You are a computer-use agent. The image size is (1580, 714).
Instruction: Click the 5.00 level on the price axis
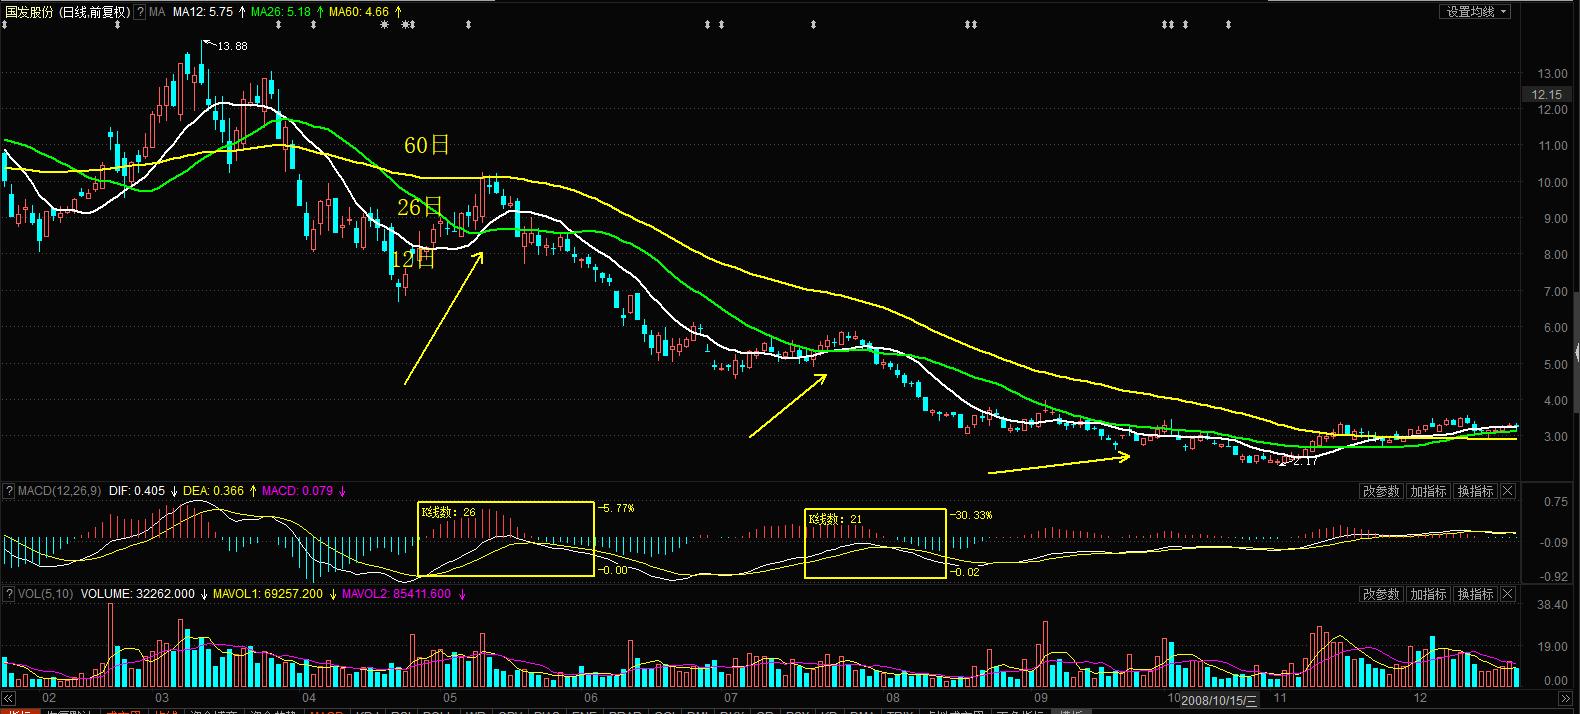1557,365
